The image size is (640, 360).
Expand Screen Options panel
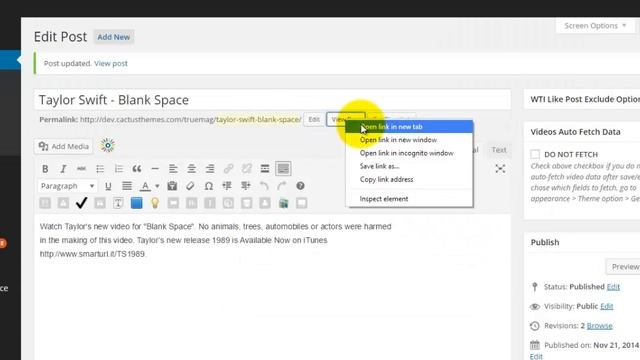coord(595,26)
